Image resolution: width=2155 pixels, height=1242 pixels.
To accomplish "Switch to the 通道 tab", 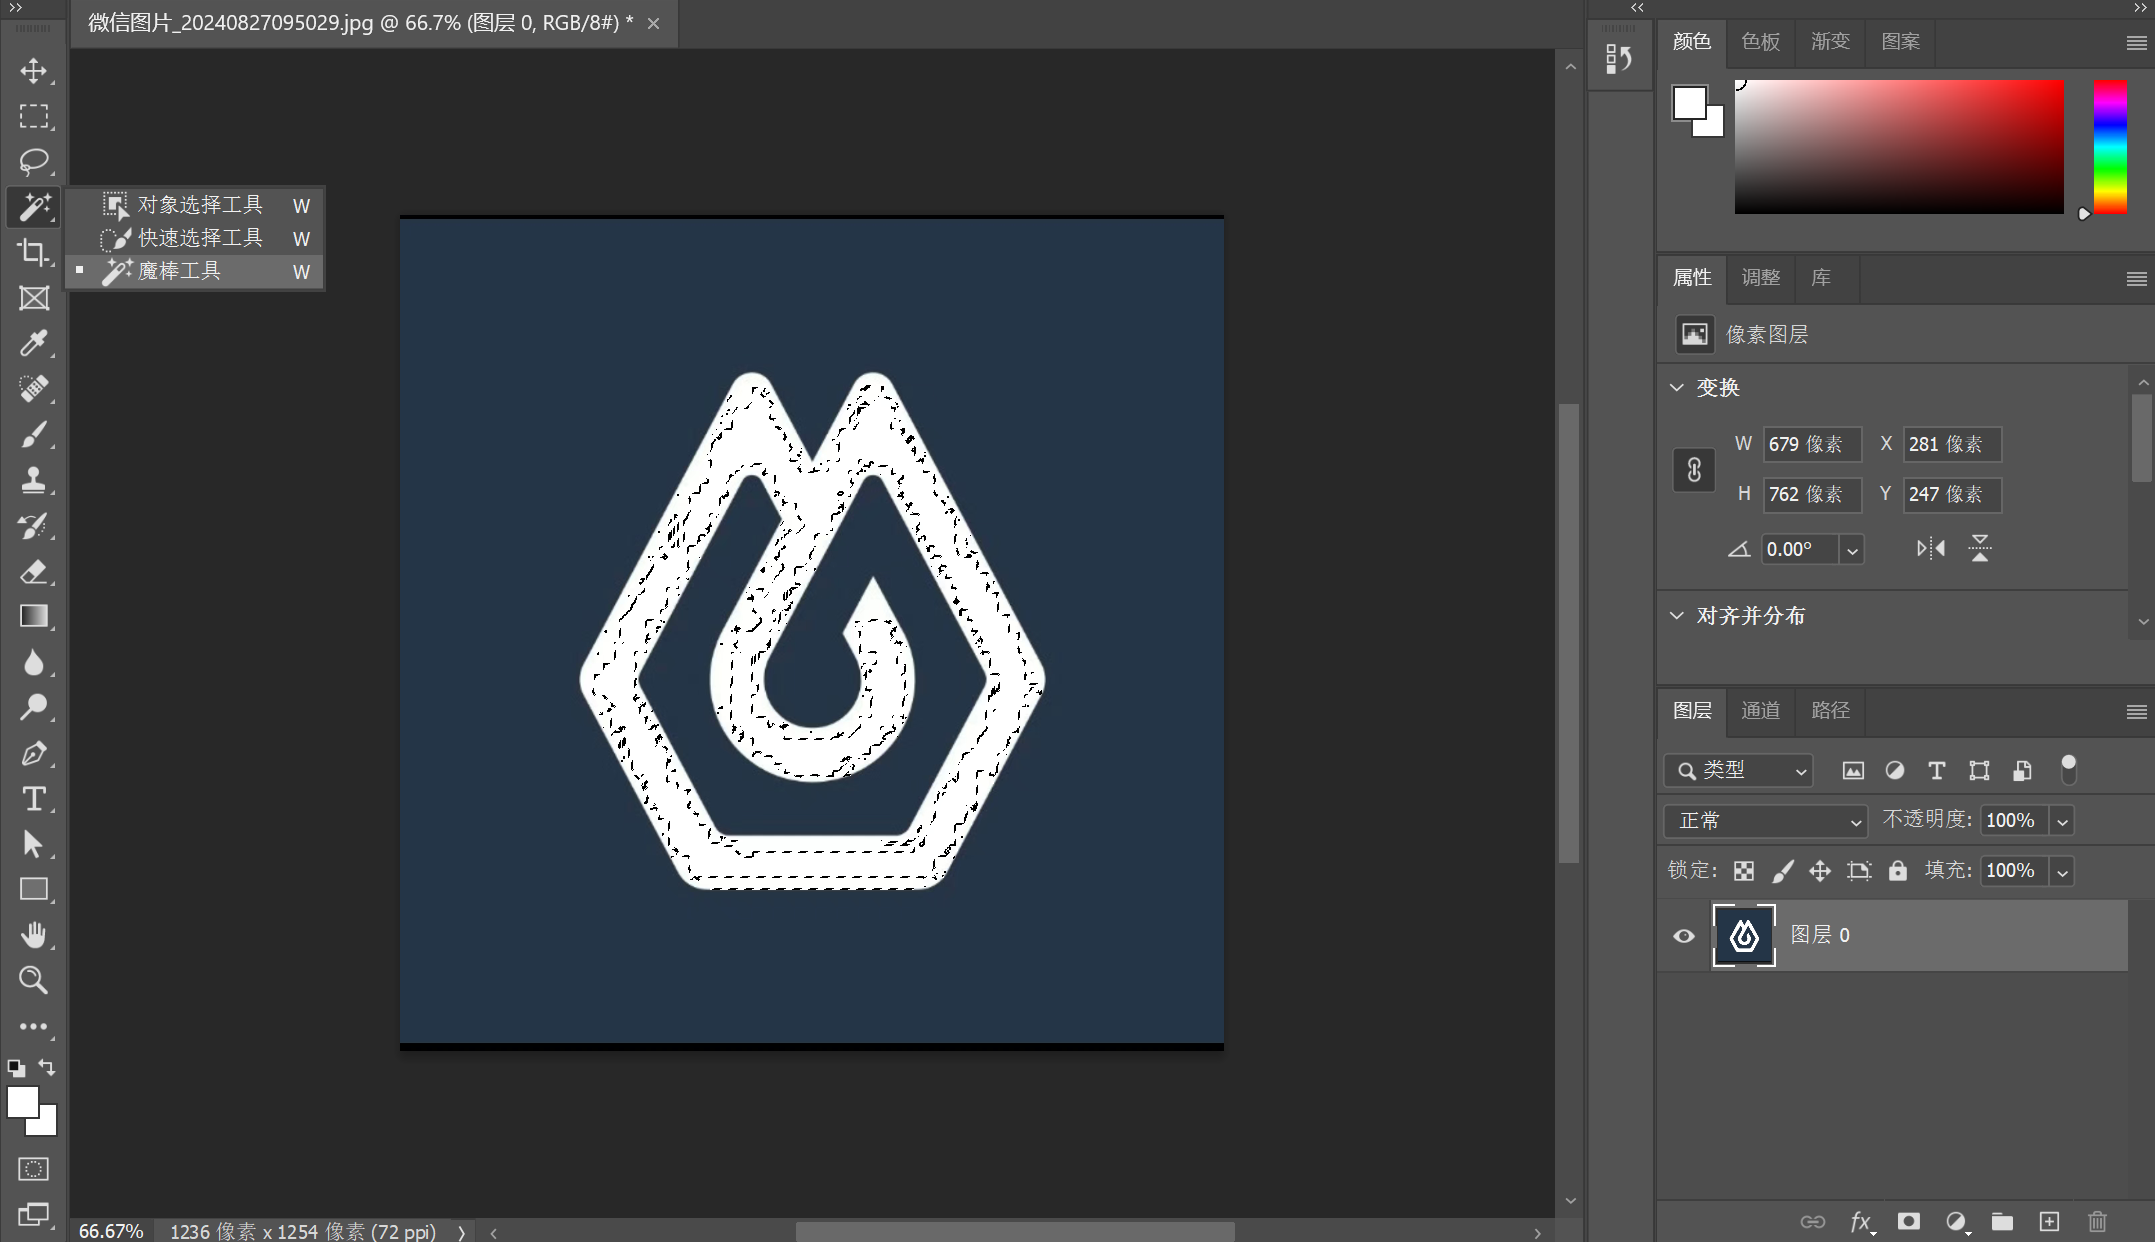I will click(x=1760, y=710).
